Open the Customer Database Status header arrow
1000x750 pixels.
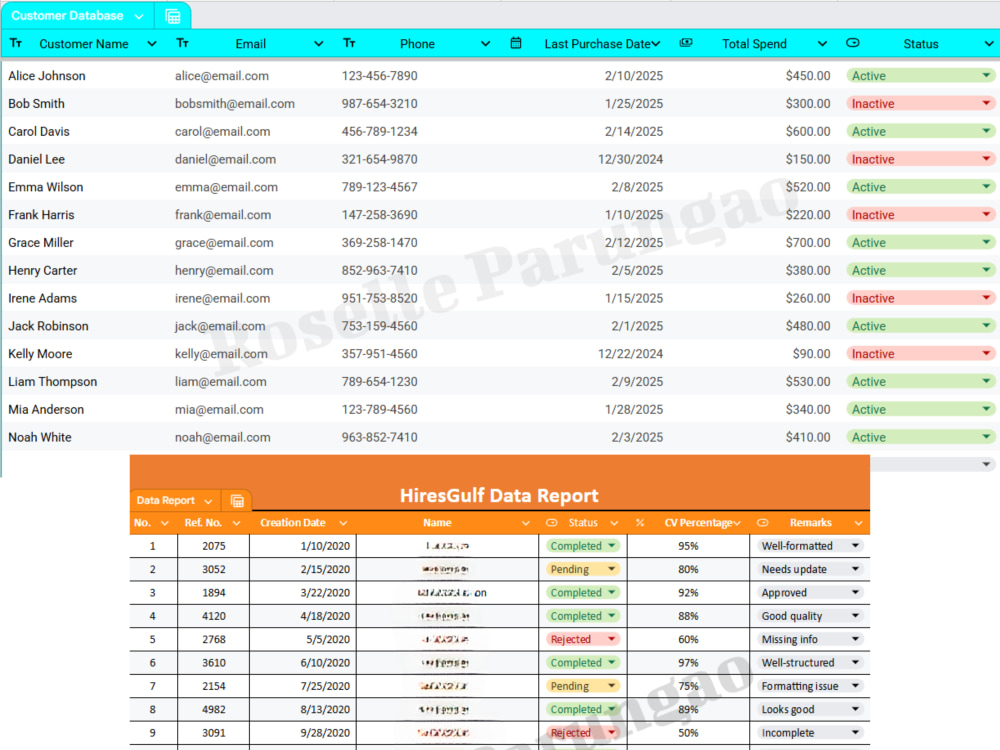(x=989, y=44)
